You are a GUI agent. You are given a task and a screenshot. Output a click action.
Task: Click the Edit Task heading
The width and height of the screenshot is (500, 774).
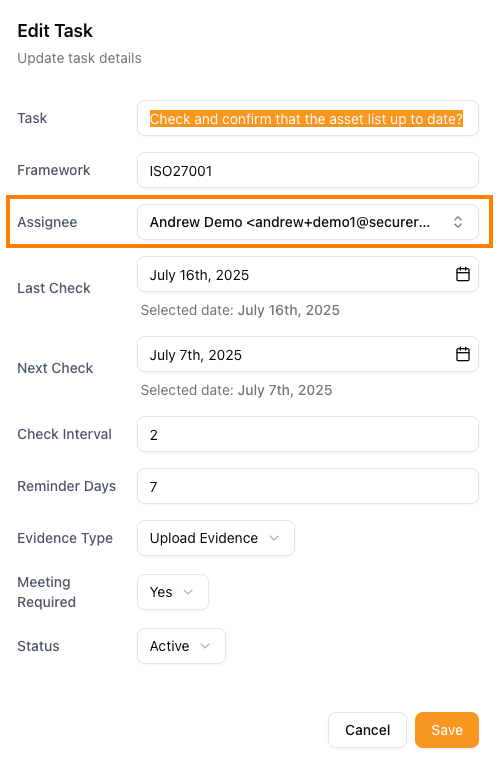tap(55, 31)
